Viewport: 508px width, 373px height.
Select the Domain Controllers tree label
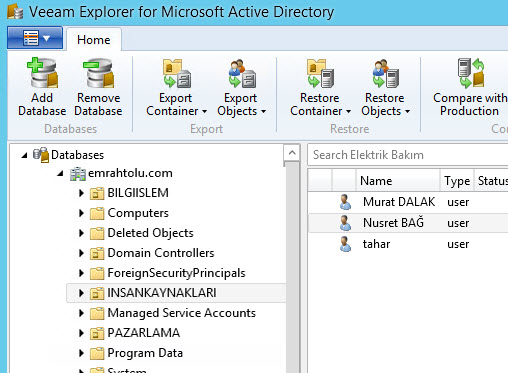click(x=161, y=253)
